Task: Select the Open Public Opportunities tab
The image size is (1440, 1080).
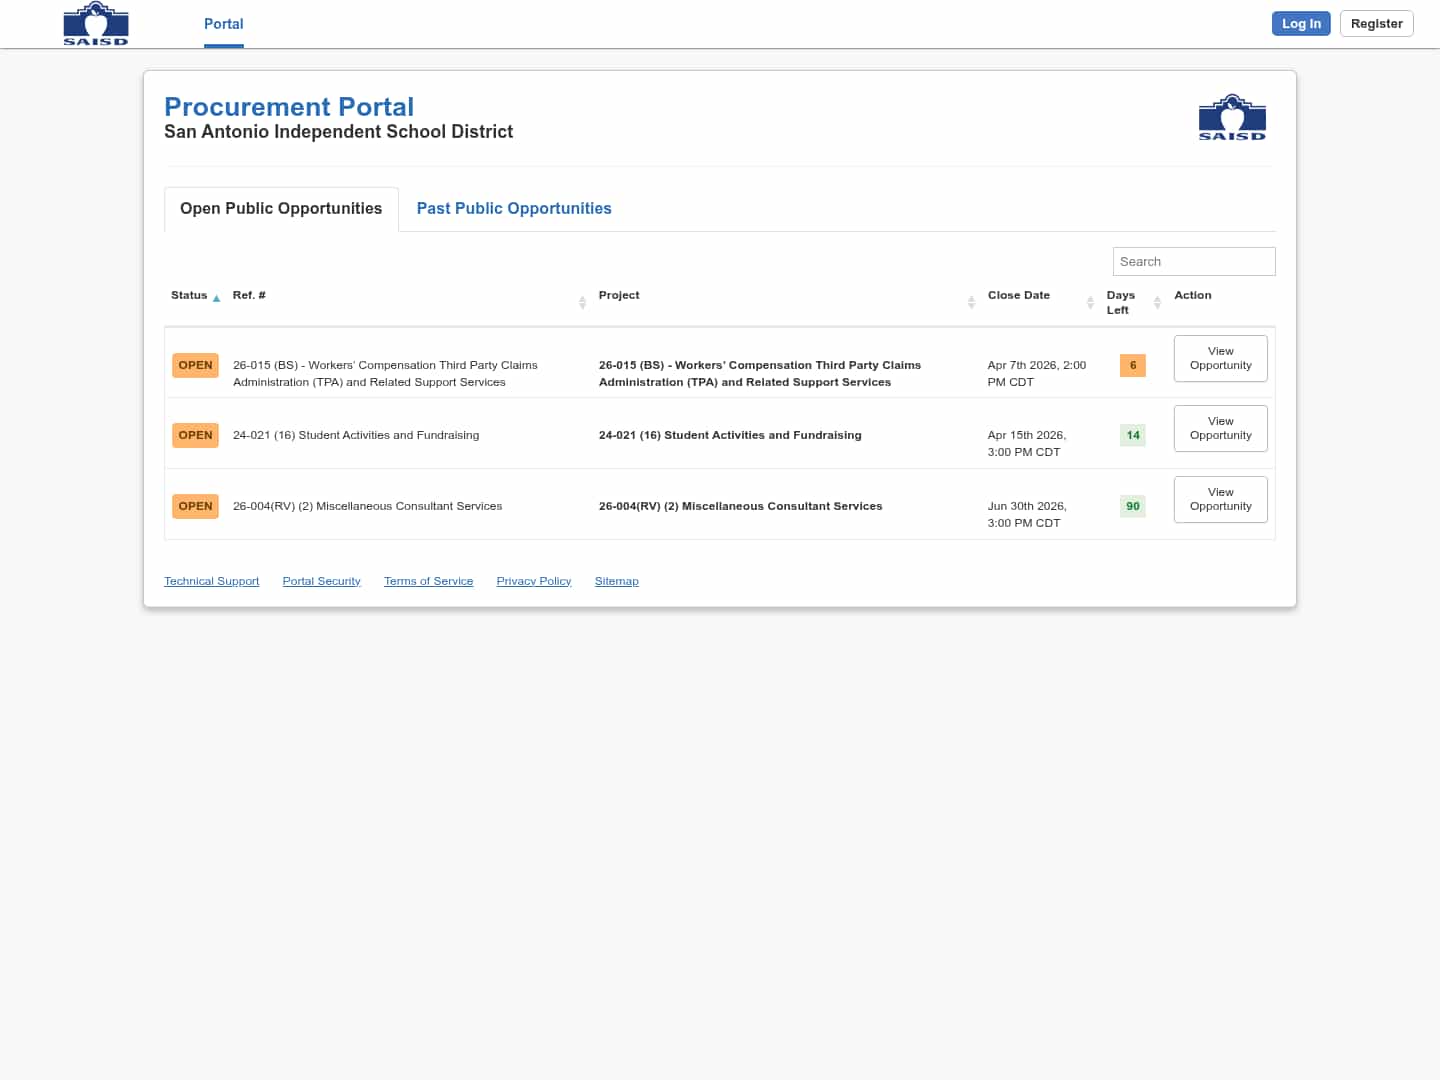Action: (281, 208)
